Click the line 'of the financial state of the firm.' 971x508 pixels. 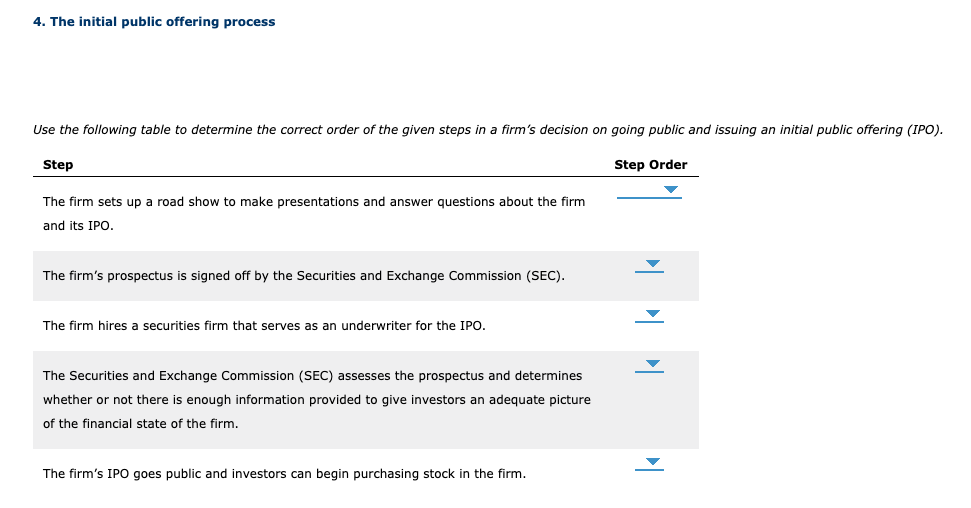140,424
